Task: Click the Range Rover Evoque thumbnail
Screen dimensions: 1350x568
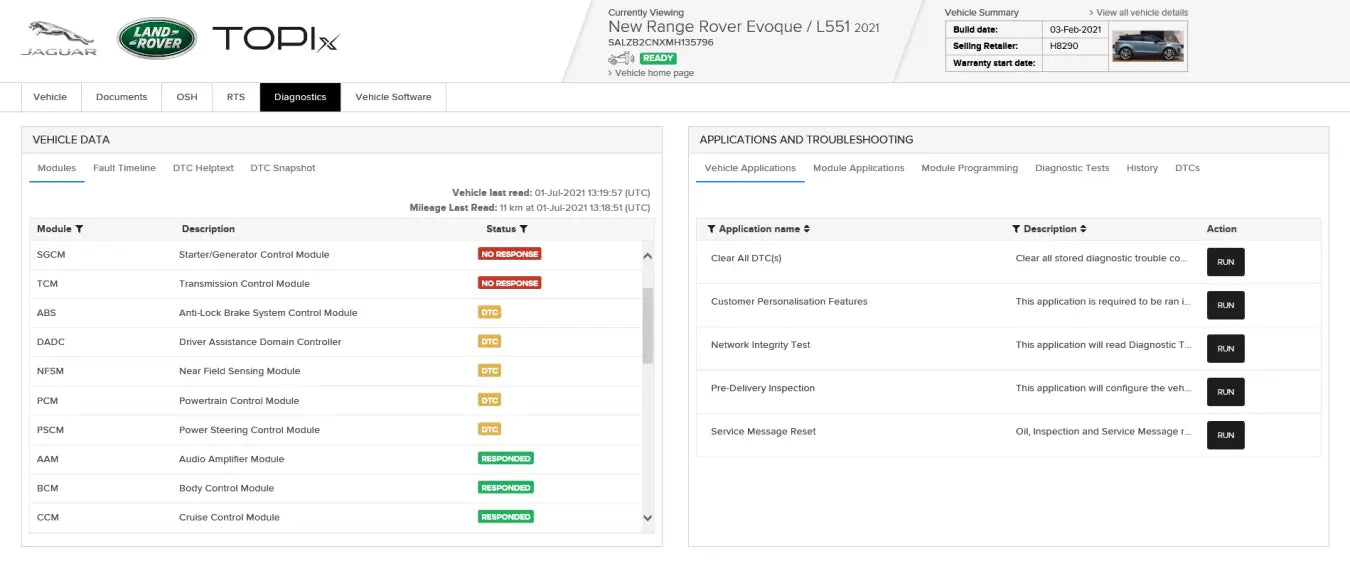Action: 1148,46
